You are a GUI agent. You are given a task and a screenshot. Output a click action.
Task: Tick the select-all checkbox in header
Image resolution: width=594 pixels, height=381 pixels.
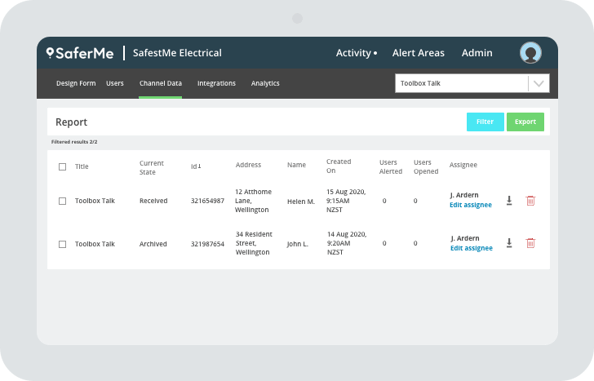63,167
